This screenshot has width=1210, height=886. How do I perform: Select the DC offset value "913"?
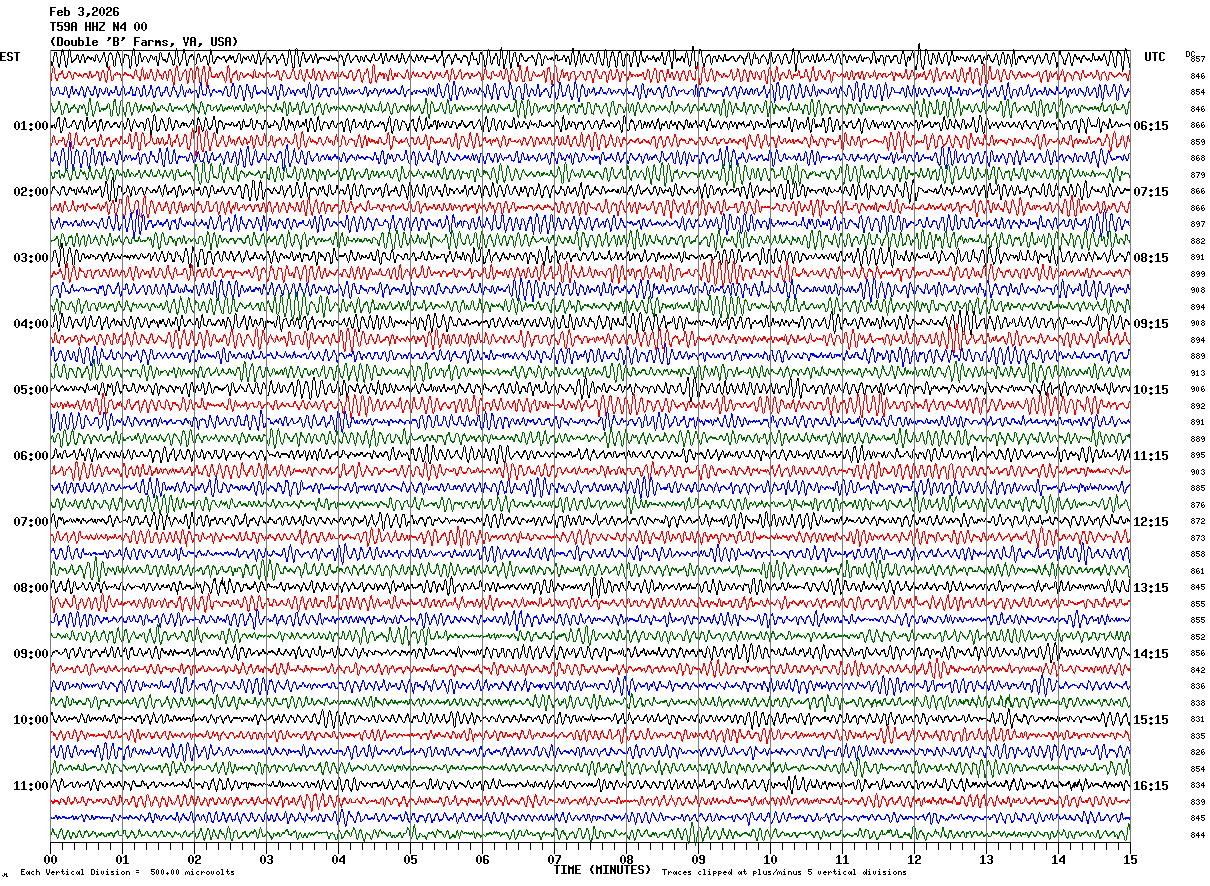pyautogui.click(x=1198, y=373)
